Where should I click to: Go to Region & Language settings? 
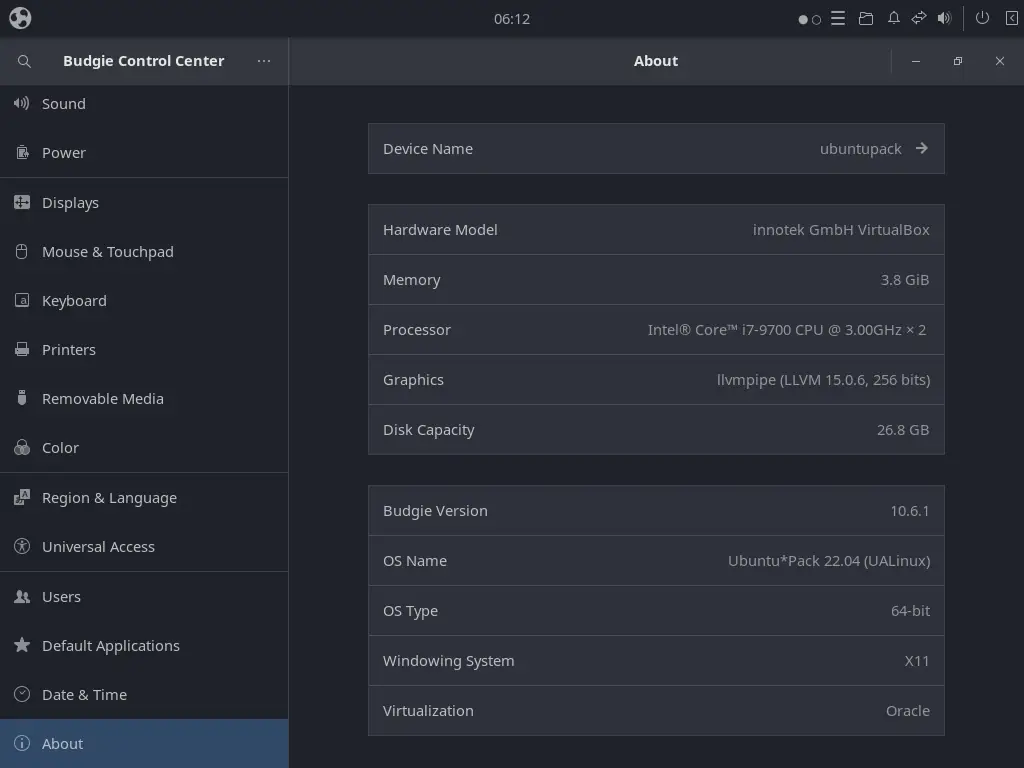click(x=109, y=498)
